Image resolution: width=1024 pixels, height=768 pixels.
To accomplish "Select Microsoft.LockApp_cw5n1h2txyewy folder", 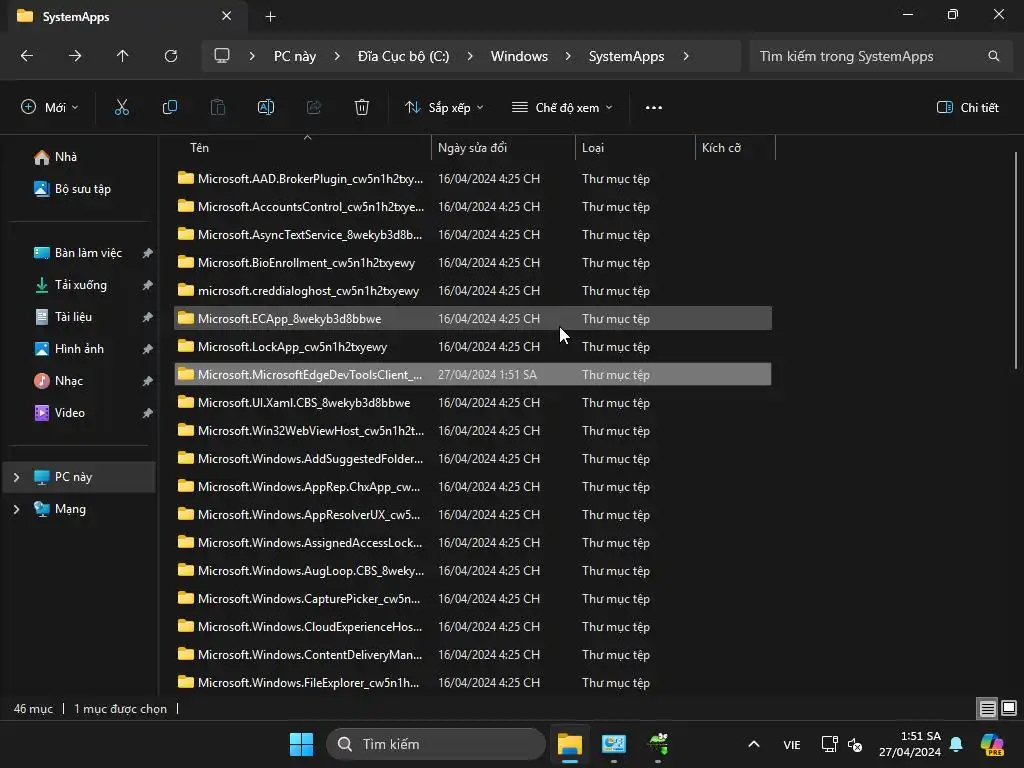I will click(473, 347).
